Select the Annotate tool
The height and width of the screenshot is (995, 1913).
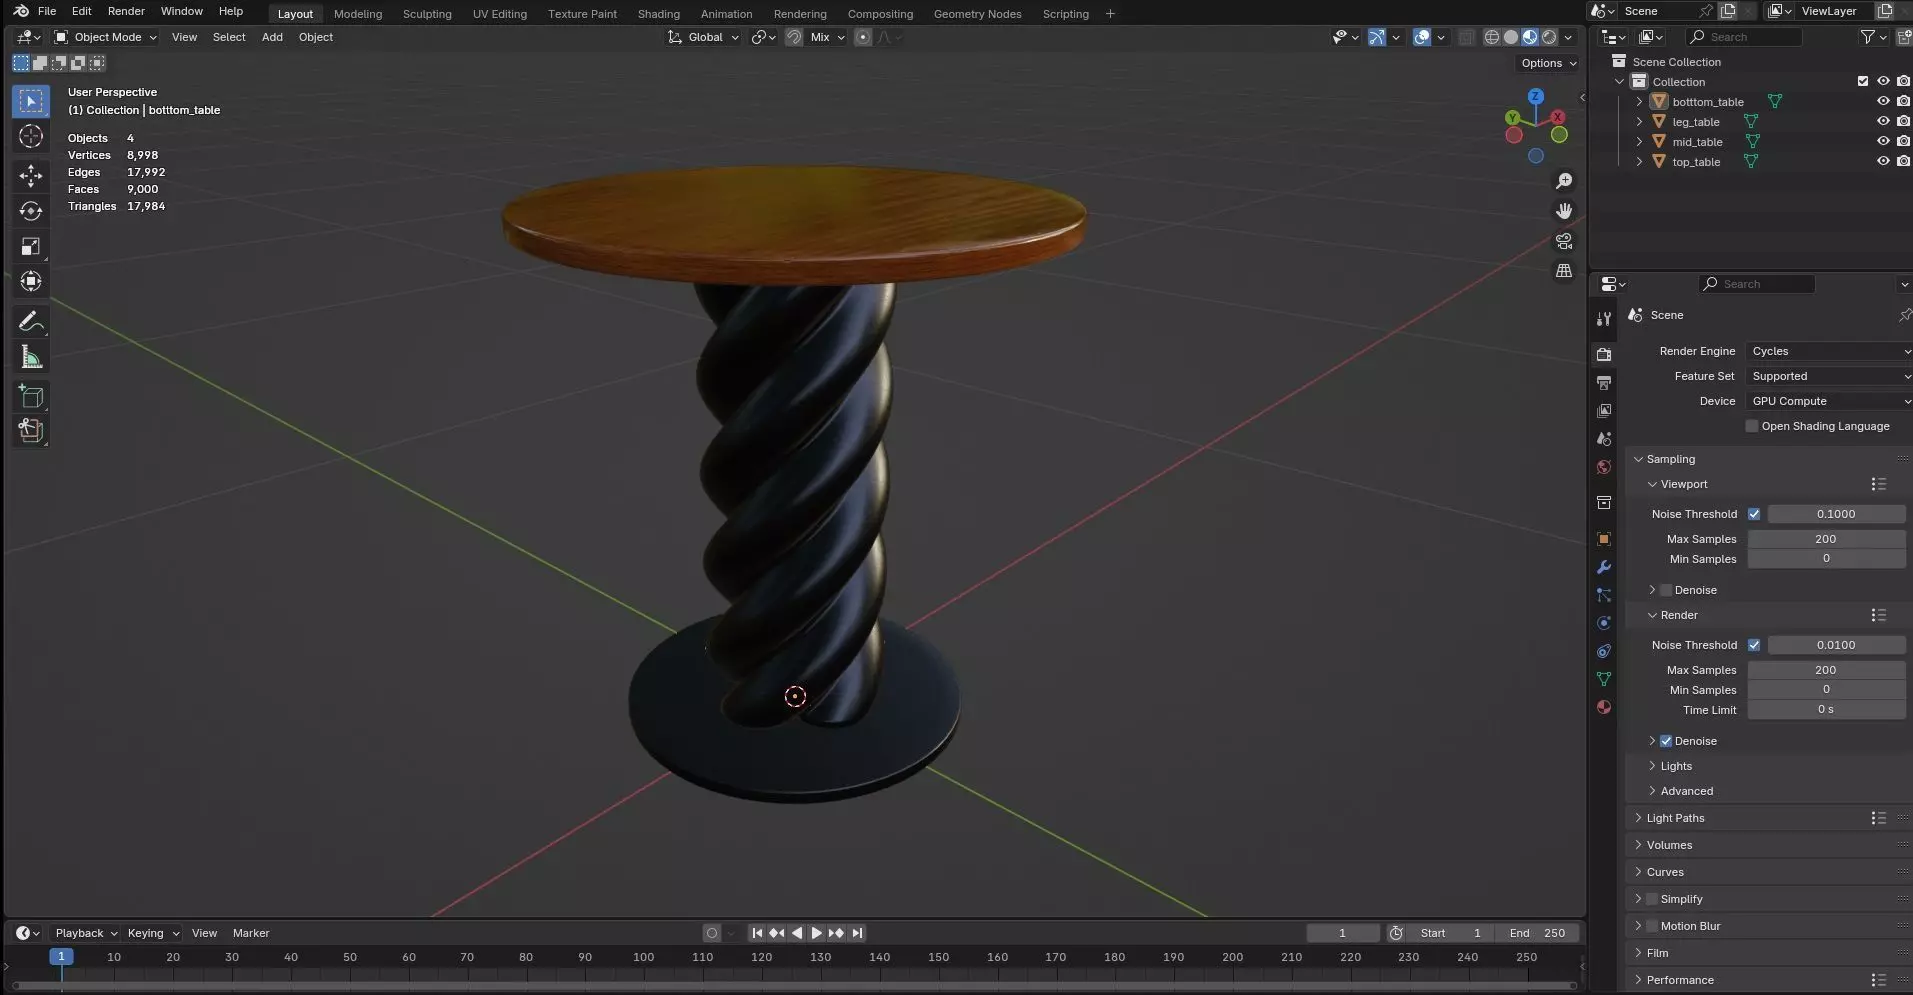click(x=31, y=322)
